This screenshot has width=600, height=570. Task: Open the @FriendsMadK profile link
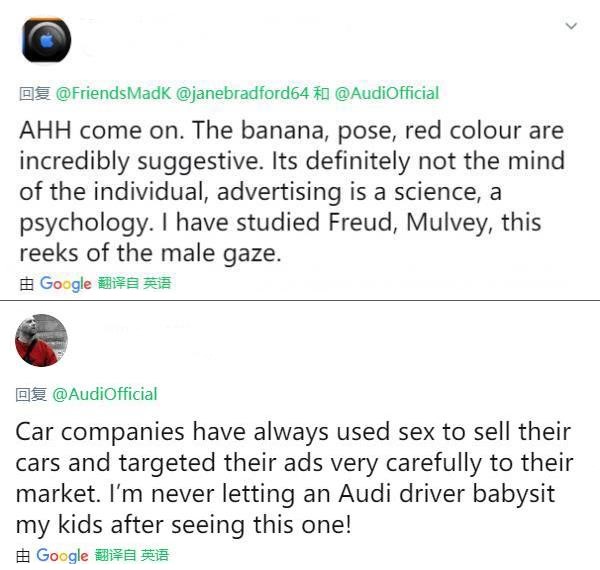pyautogui.click(x=113, y=93)
